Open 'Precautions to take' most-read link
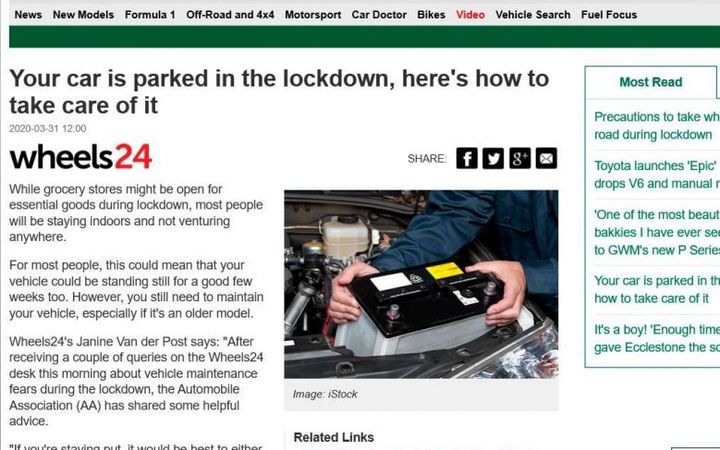720x450 pixels. pos(657,125)
